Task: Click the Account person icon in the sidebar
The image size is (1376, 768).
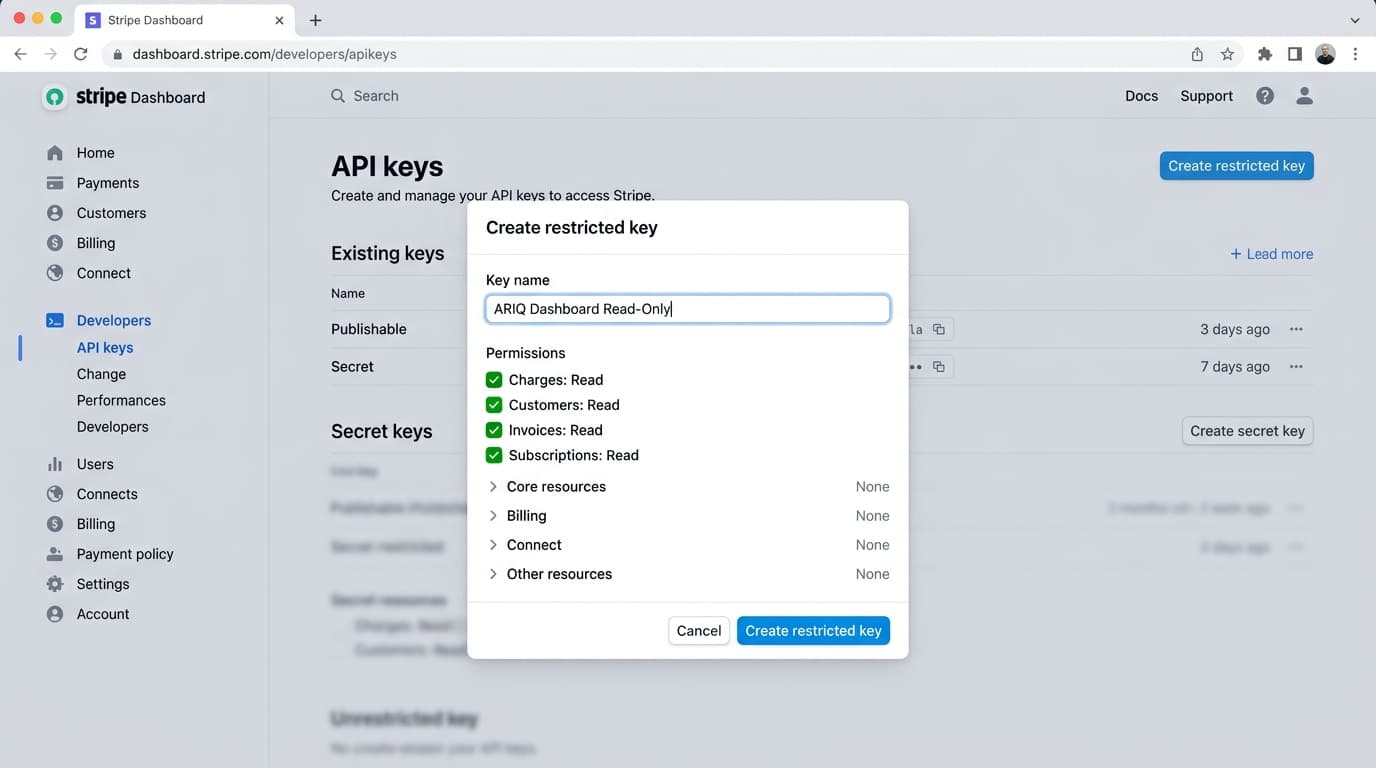Action: click(x=55, y=614)
